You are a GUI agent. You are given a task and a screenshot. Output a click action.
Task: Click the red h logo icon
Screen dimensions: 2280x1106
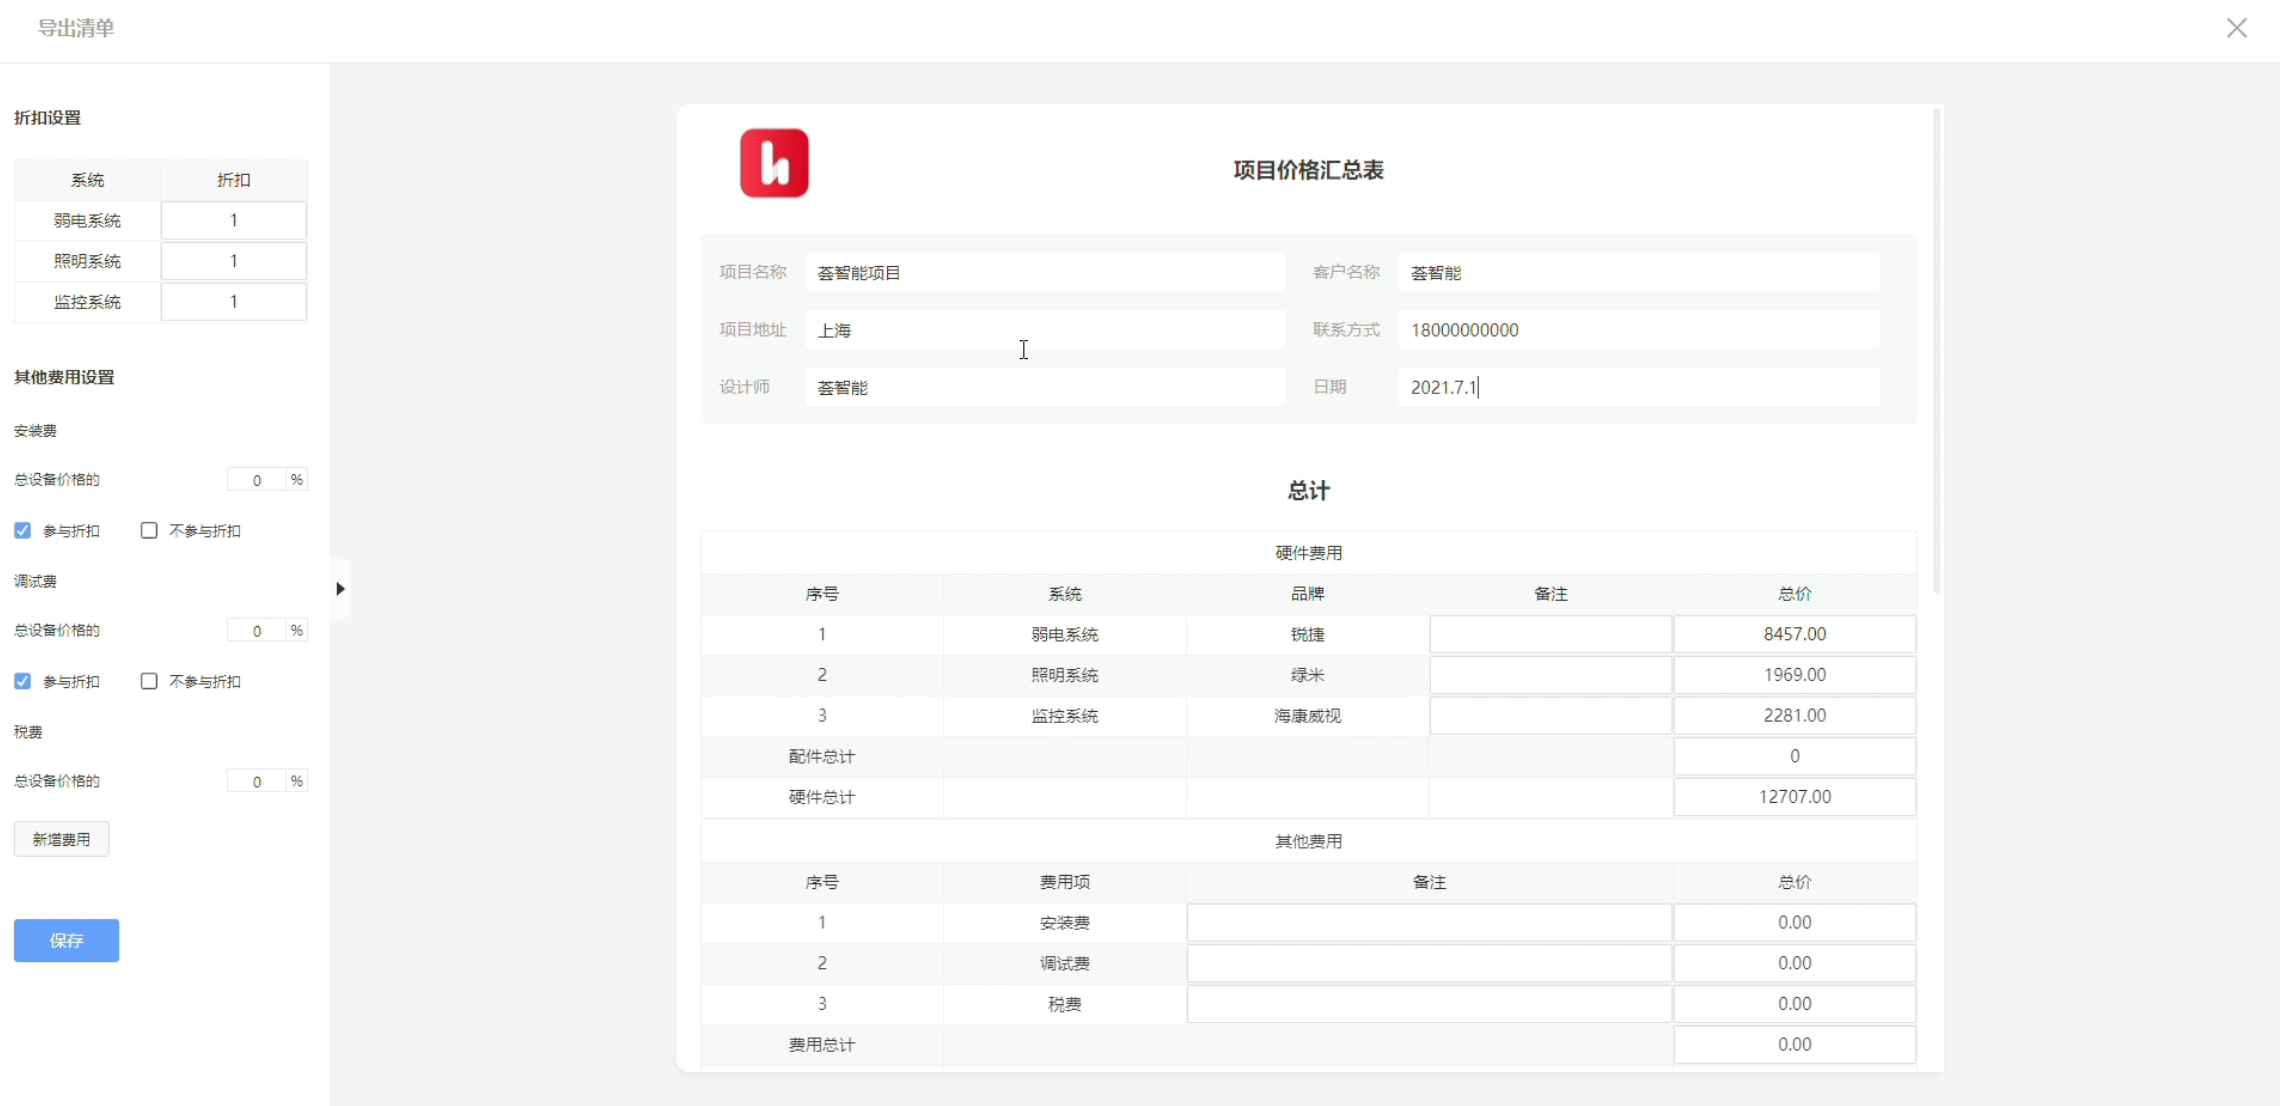(774, 163)
